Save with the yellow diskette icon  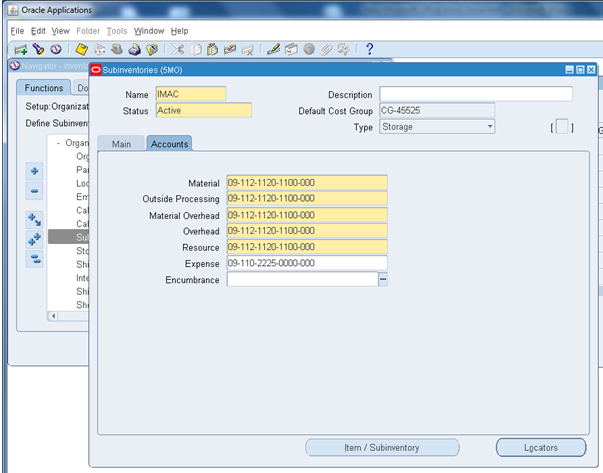point(82,49)
